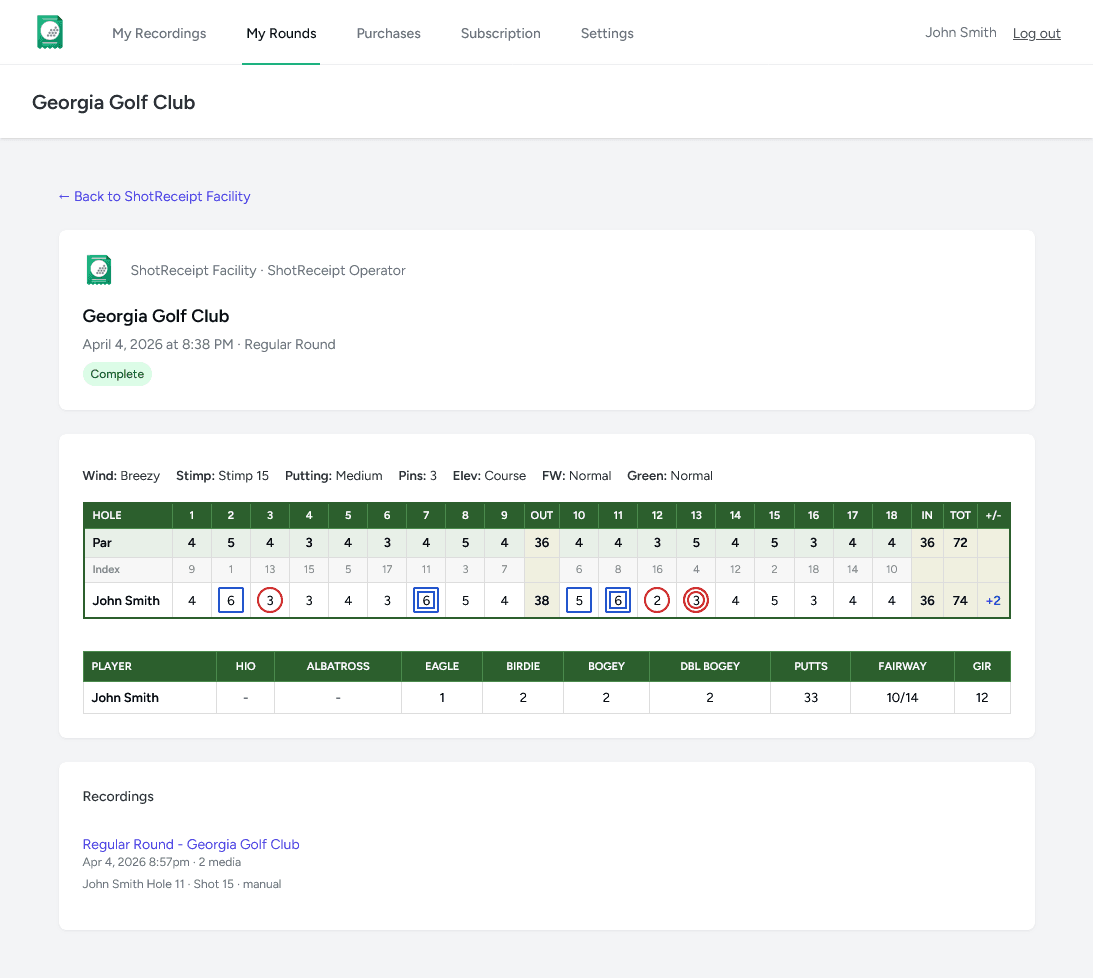Open the Regular Round - Georgia Golf Club recording
Image resolution: width=1093 pixels, height=978 pixels.
(x=190, y=844)
